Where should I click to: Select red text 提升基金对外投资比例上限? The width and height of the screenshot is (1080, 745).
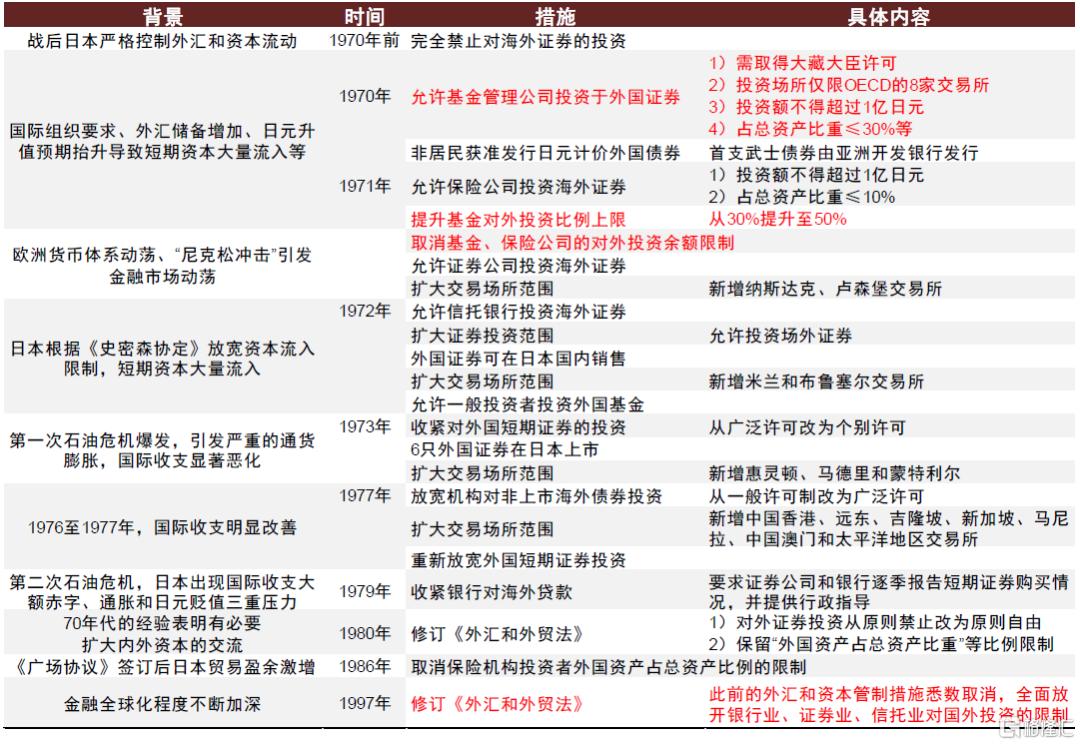518,219
